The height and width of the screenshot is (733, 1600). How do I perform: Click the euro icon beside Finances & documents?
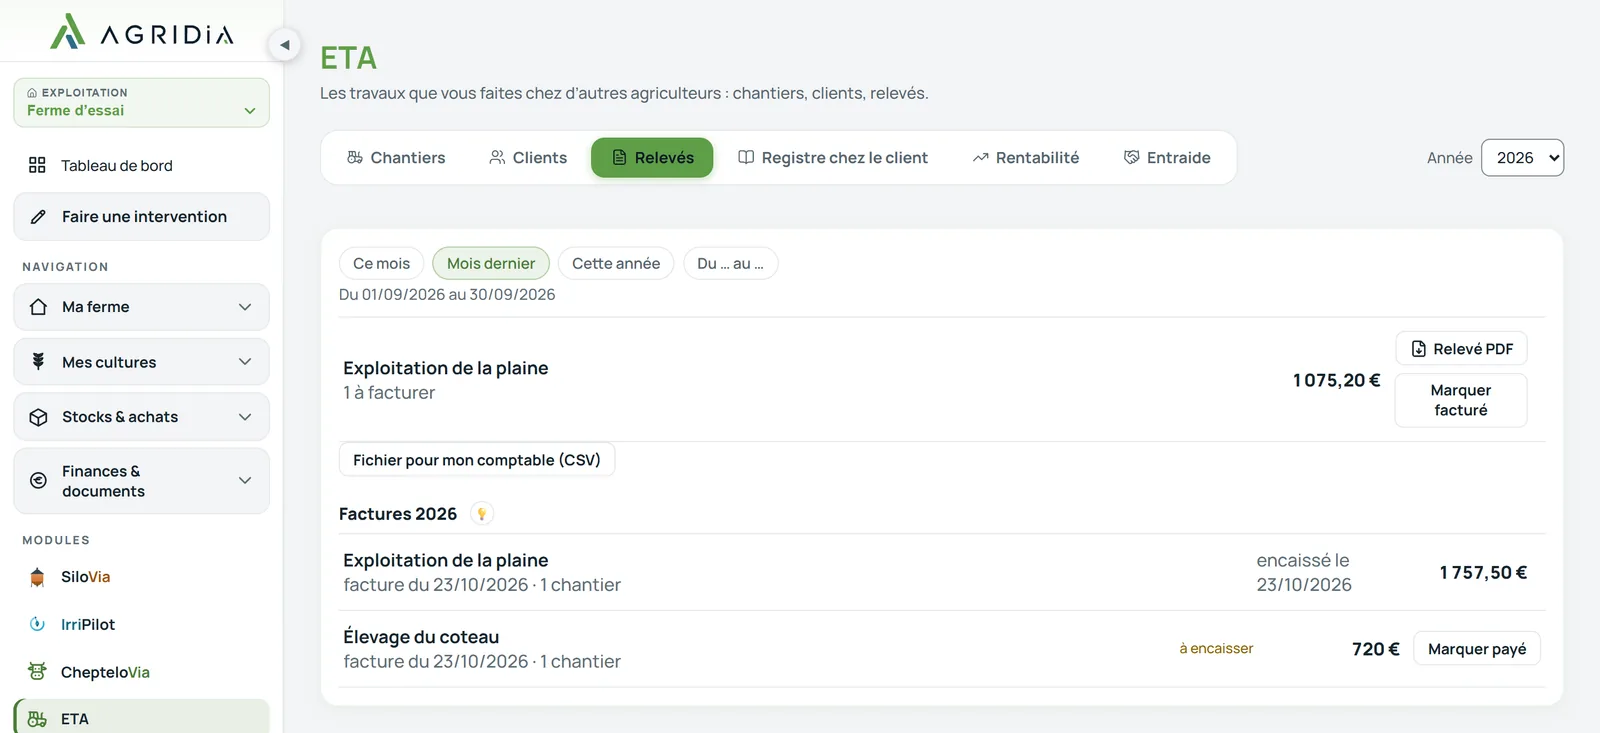pos(38,481)
